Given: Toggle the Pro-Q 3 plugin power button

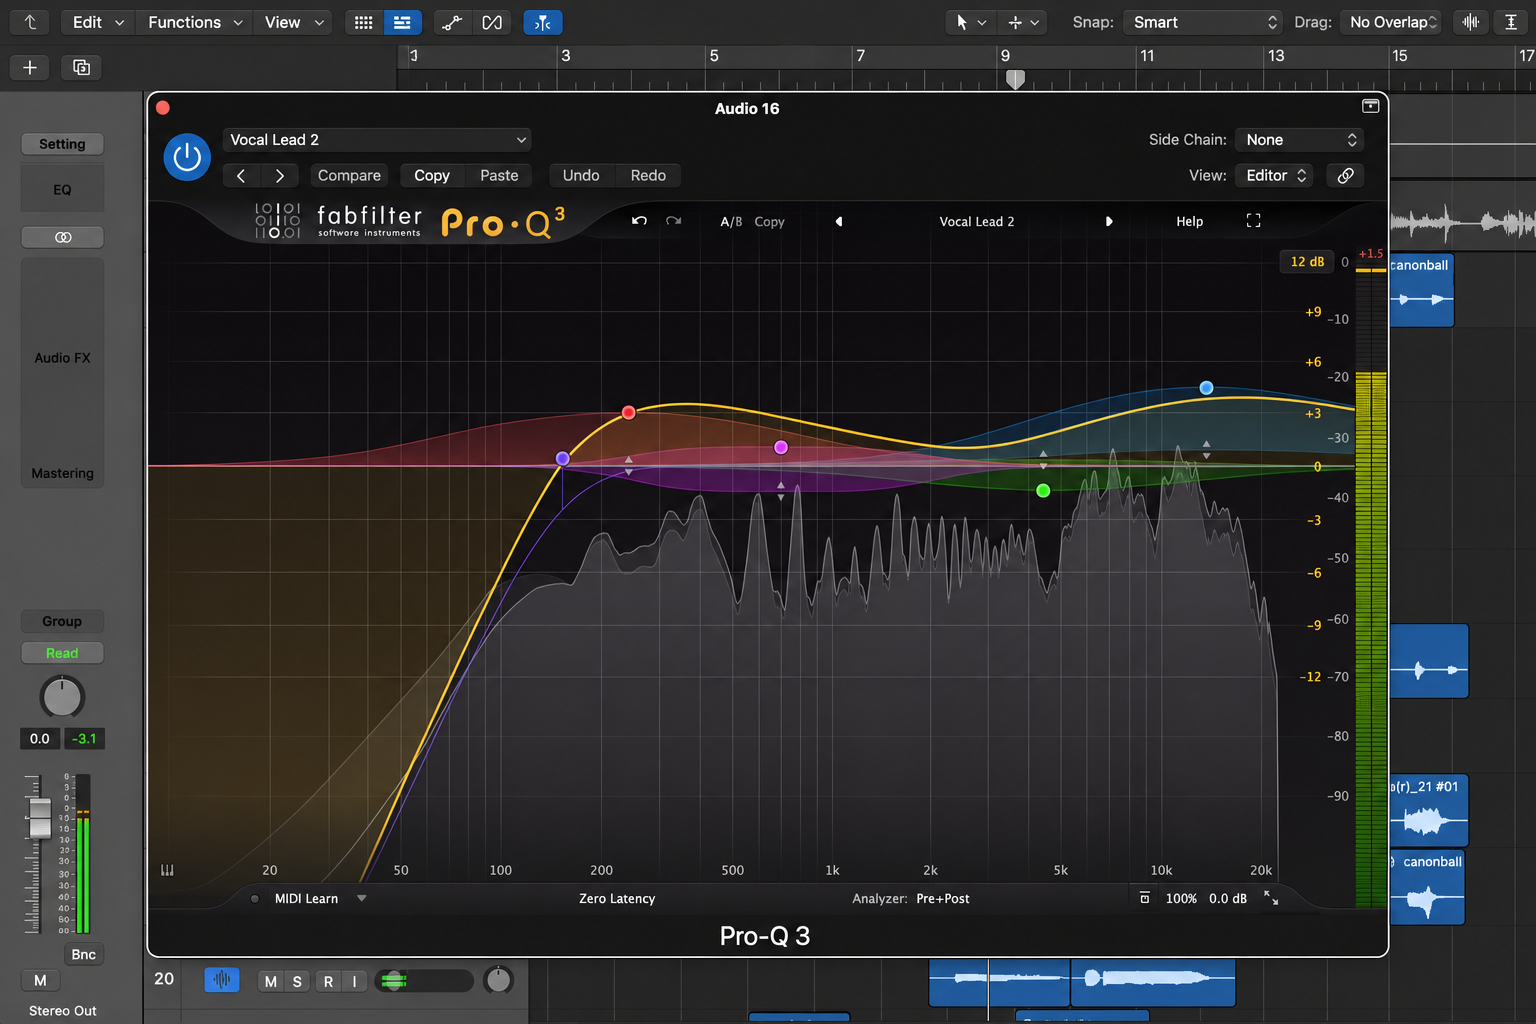Looking at the screenshot, I should [187, 157].
